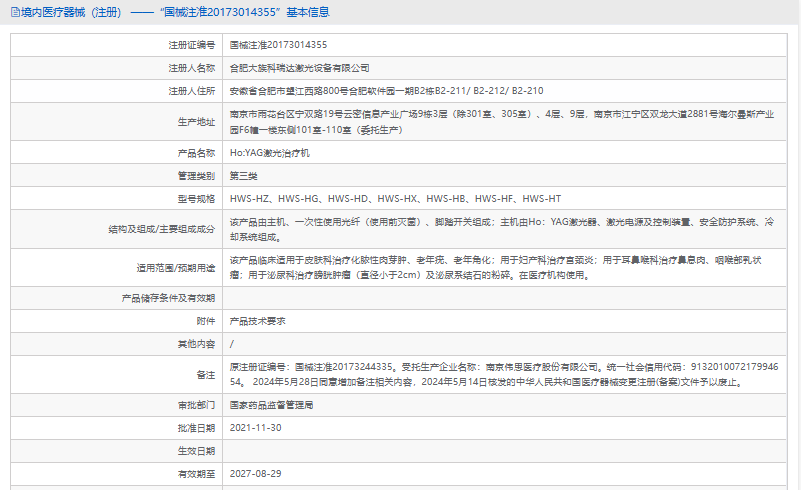Select the value 国械注准20173014355 in the table
This screenshot has height=490, width=801.
pyautogui.click(x=278, y=45)
